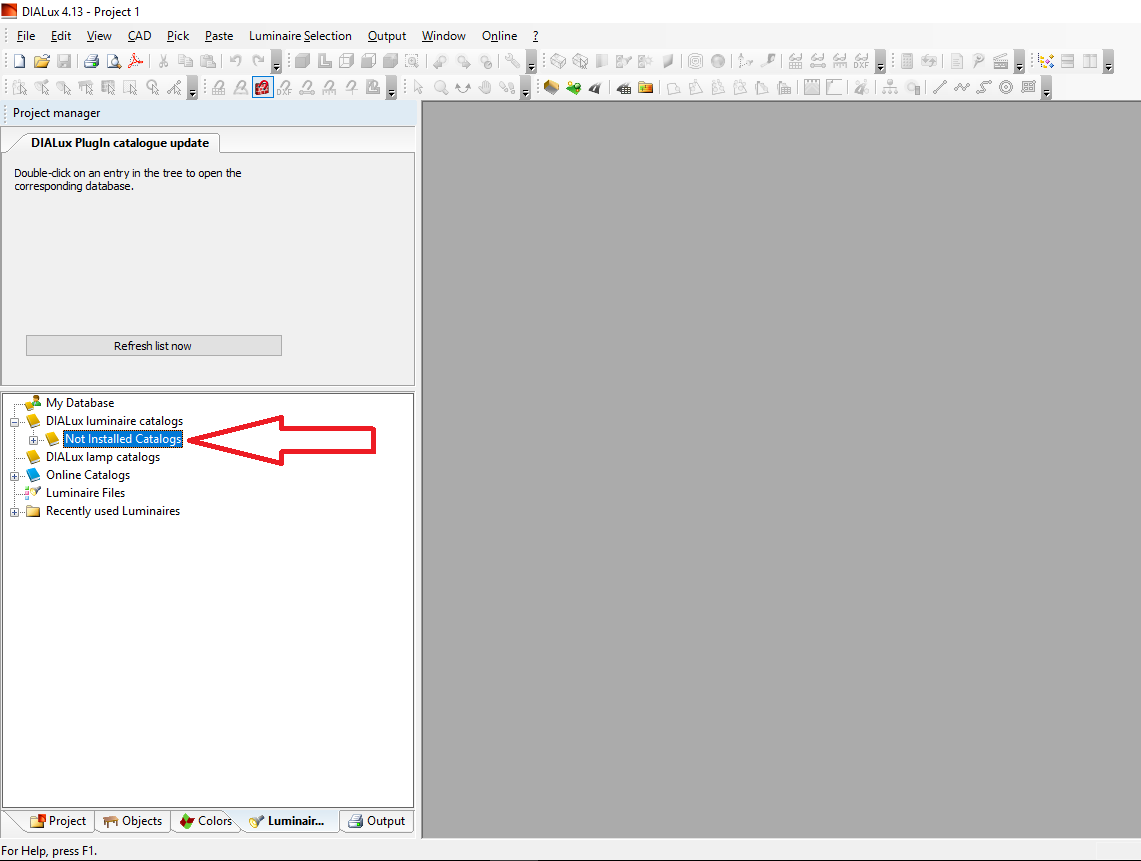Image resolution: width=1141 pixels, height=861 pixels.
Task: Click the green luminaire selection icon
Action: [x=573, y=88]
